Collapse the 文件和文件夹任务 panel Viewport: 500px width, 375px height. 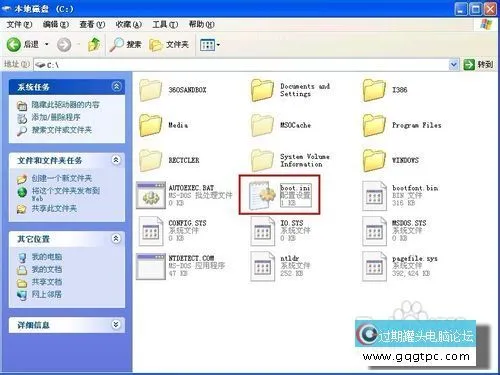pyautogui.click(x=116, y=160)
